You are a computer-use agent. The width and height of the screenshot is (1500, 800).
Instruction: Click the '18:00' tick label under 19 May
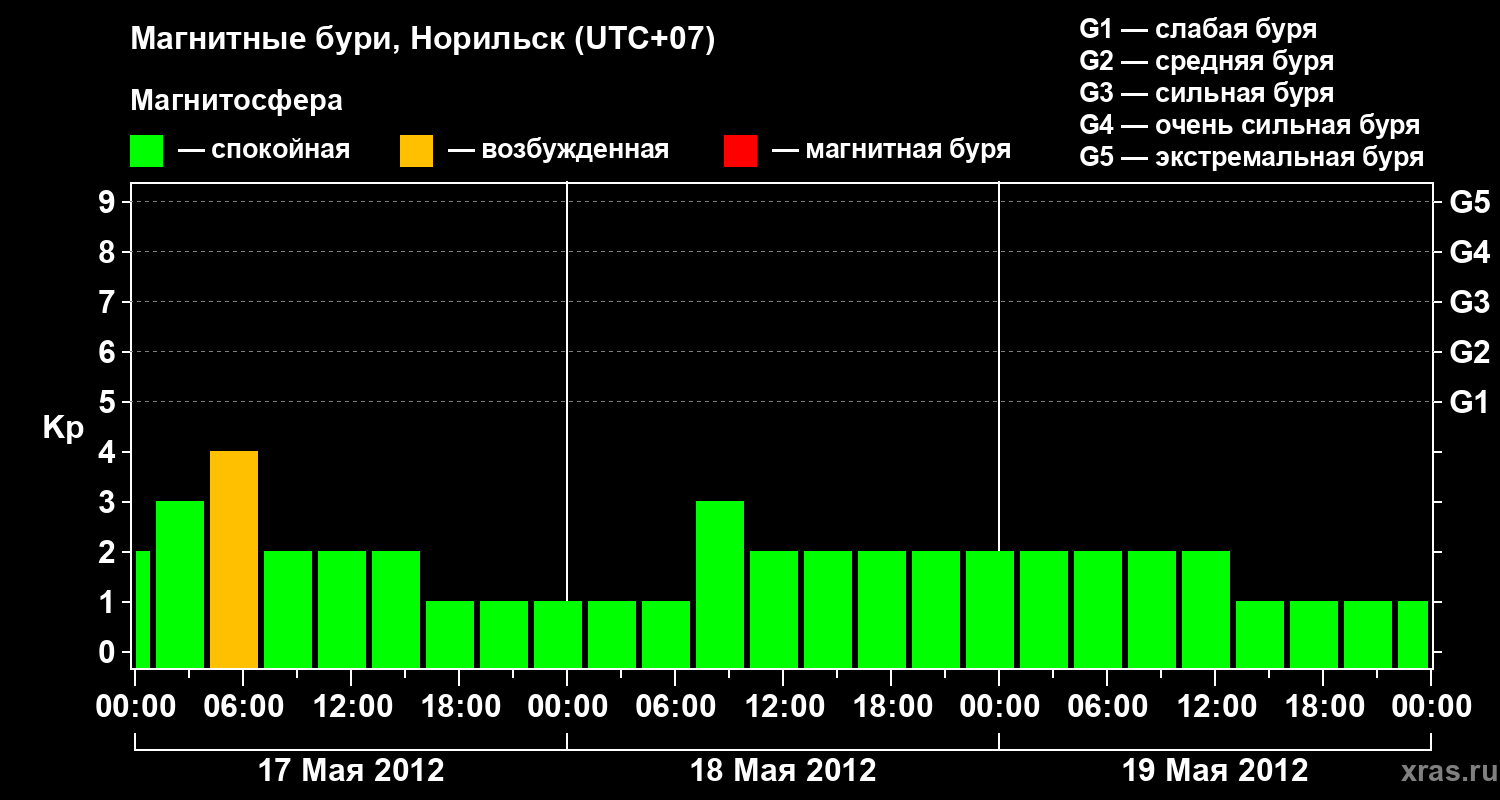[x=1323, y=707]
